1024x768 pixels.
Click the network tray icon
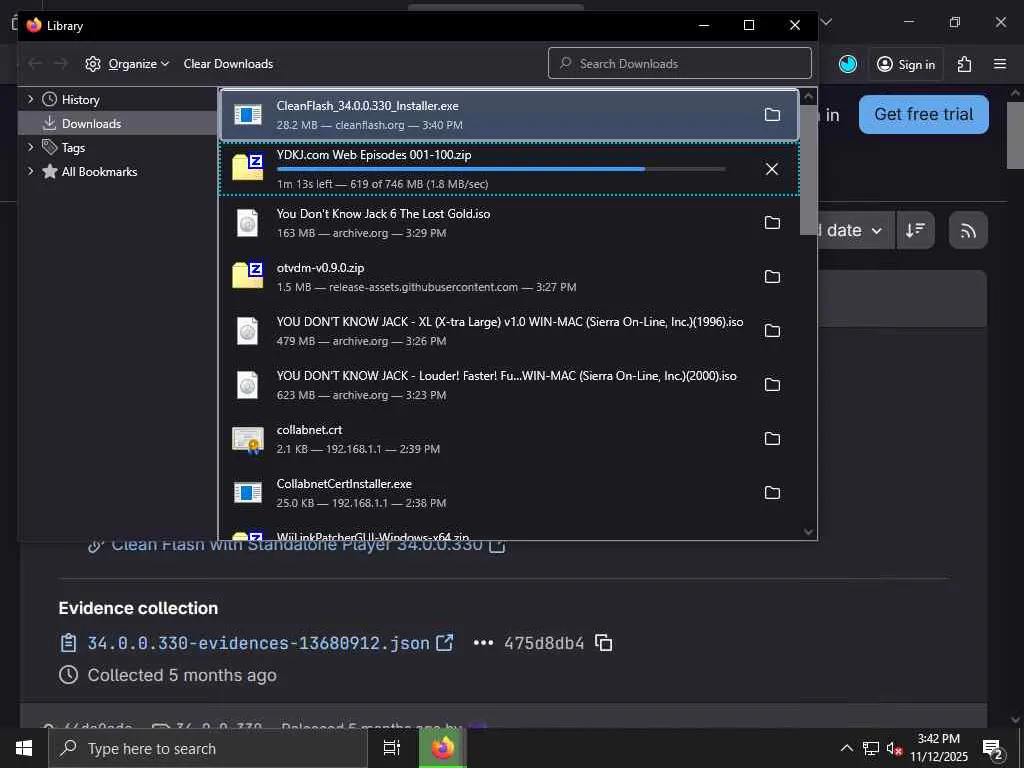coord(871,748)
